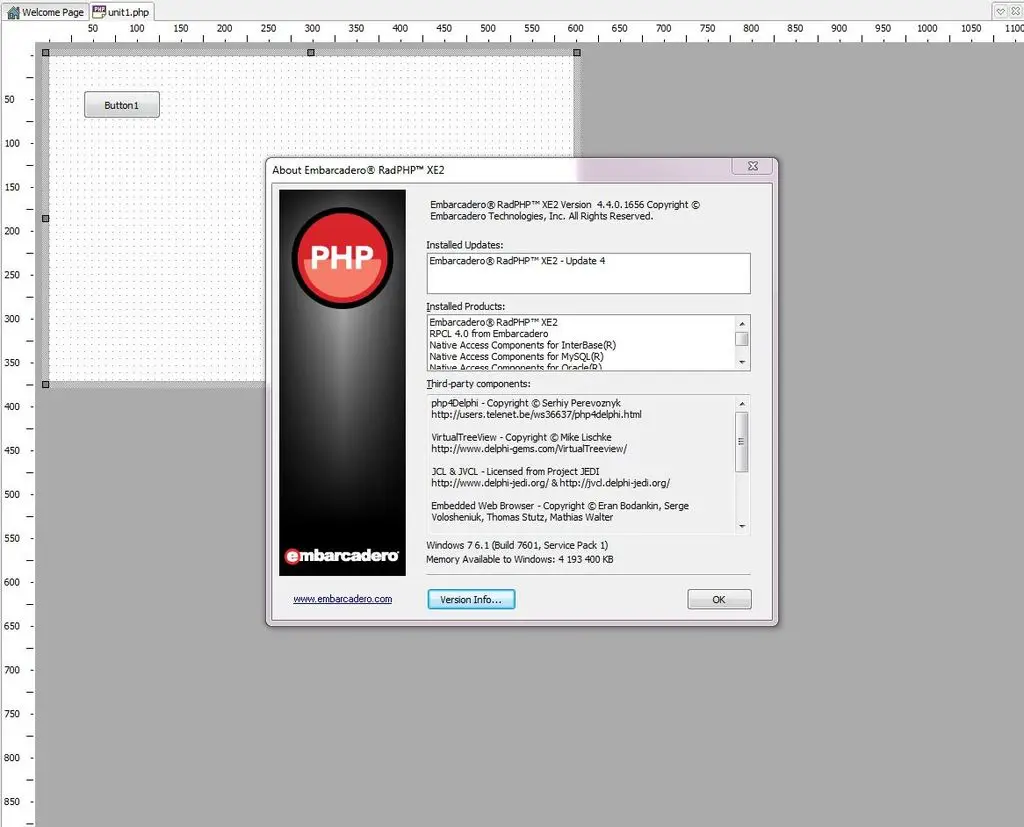The width and height of the screenshot is (1024, 827).
Task: Click the form's left-middle resize handle
Action: (x=46, y=218)
